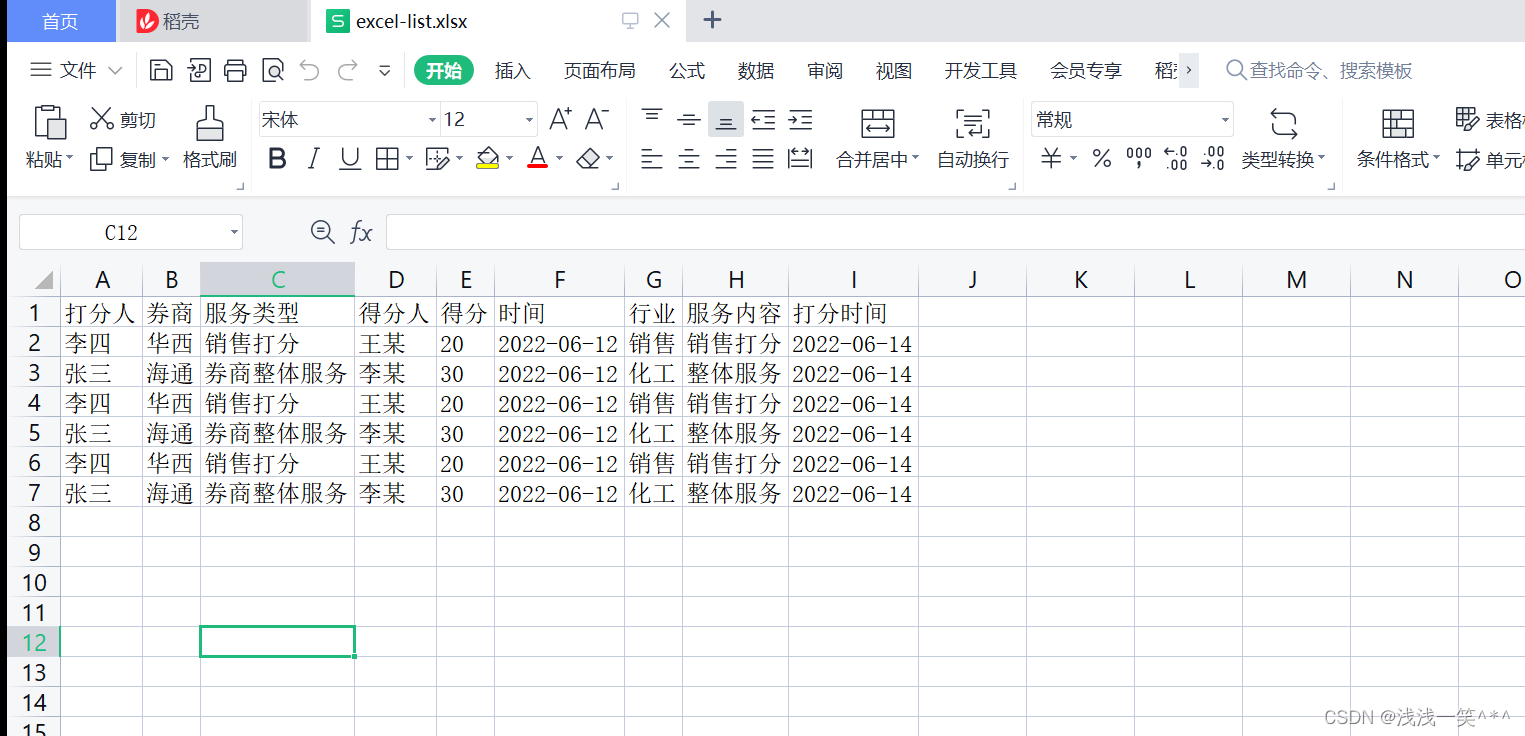Viewport: 1525px width, 736px height.
Task: Align text right horizontally
Action: [x=726, y=158]
